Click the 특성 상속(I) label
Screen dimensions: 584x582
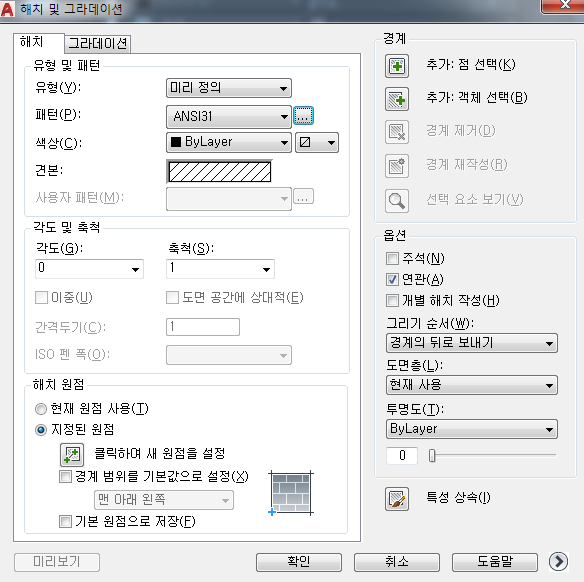point(458,497)
